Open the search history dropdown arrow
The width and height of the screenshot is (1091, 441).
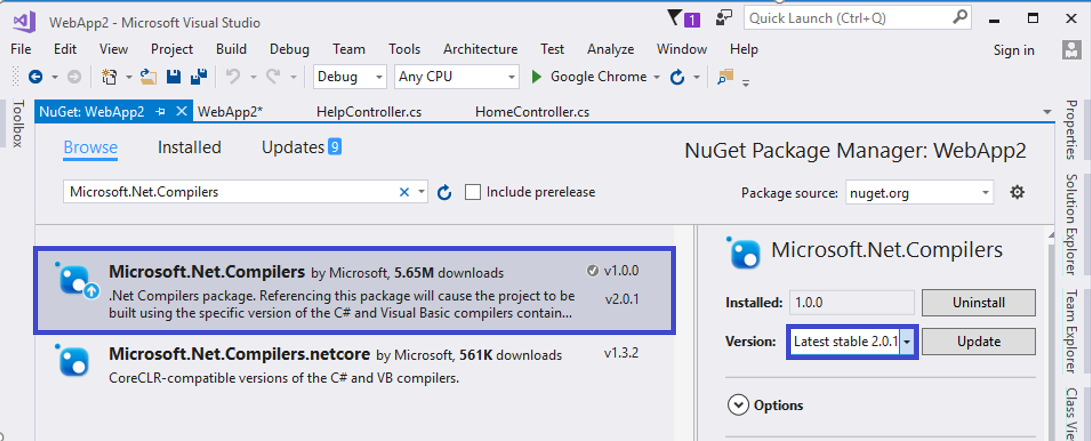pyautogui.click(x=421, y=193)
